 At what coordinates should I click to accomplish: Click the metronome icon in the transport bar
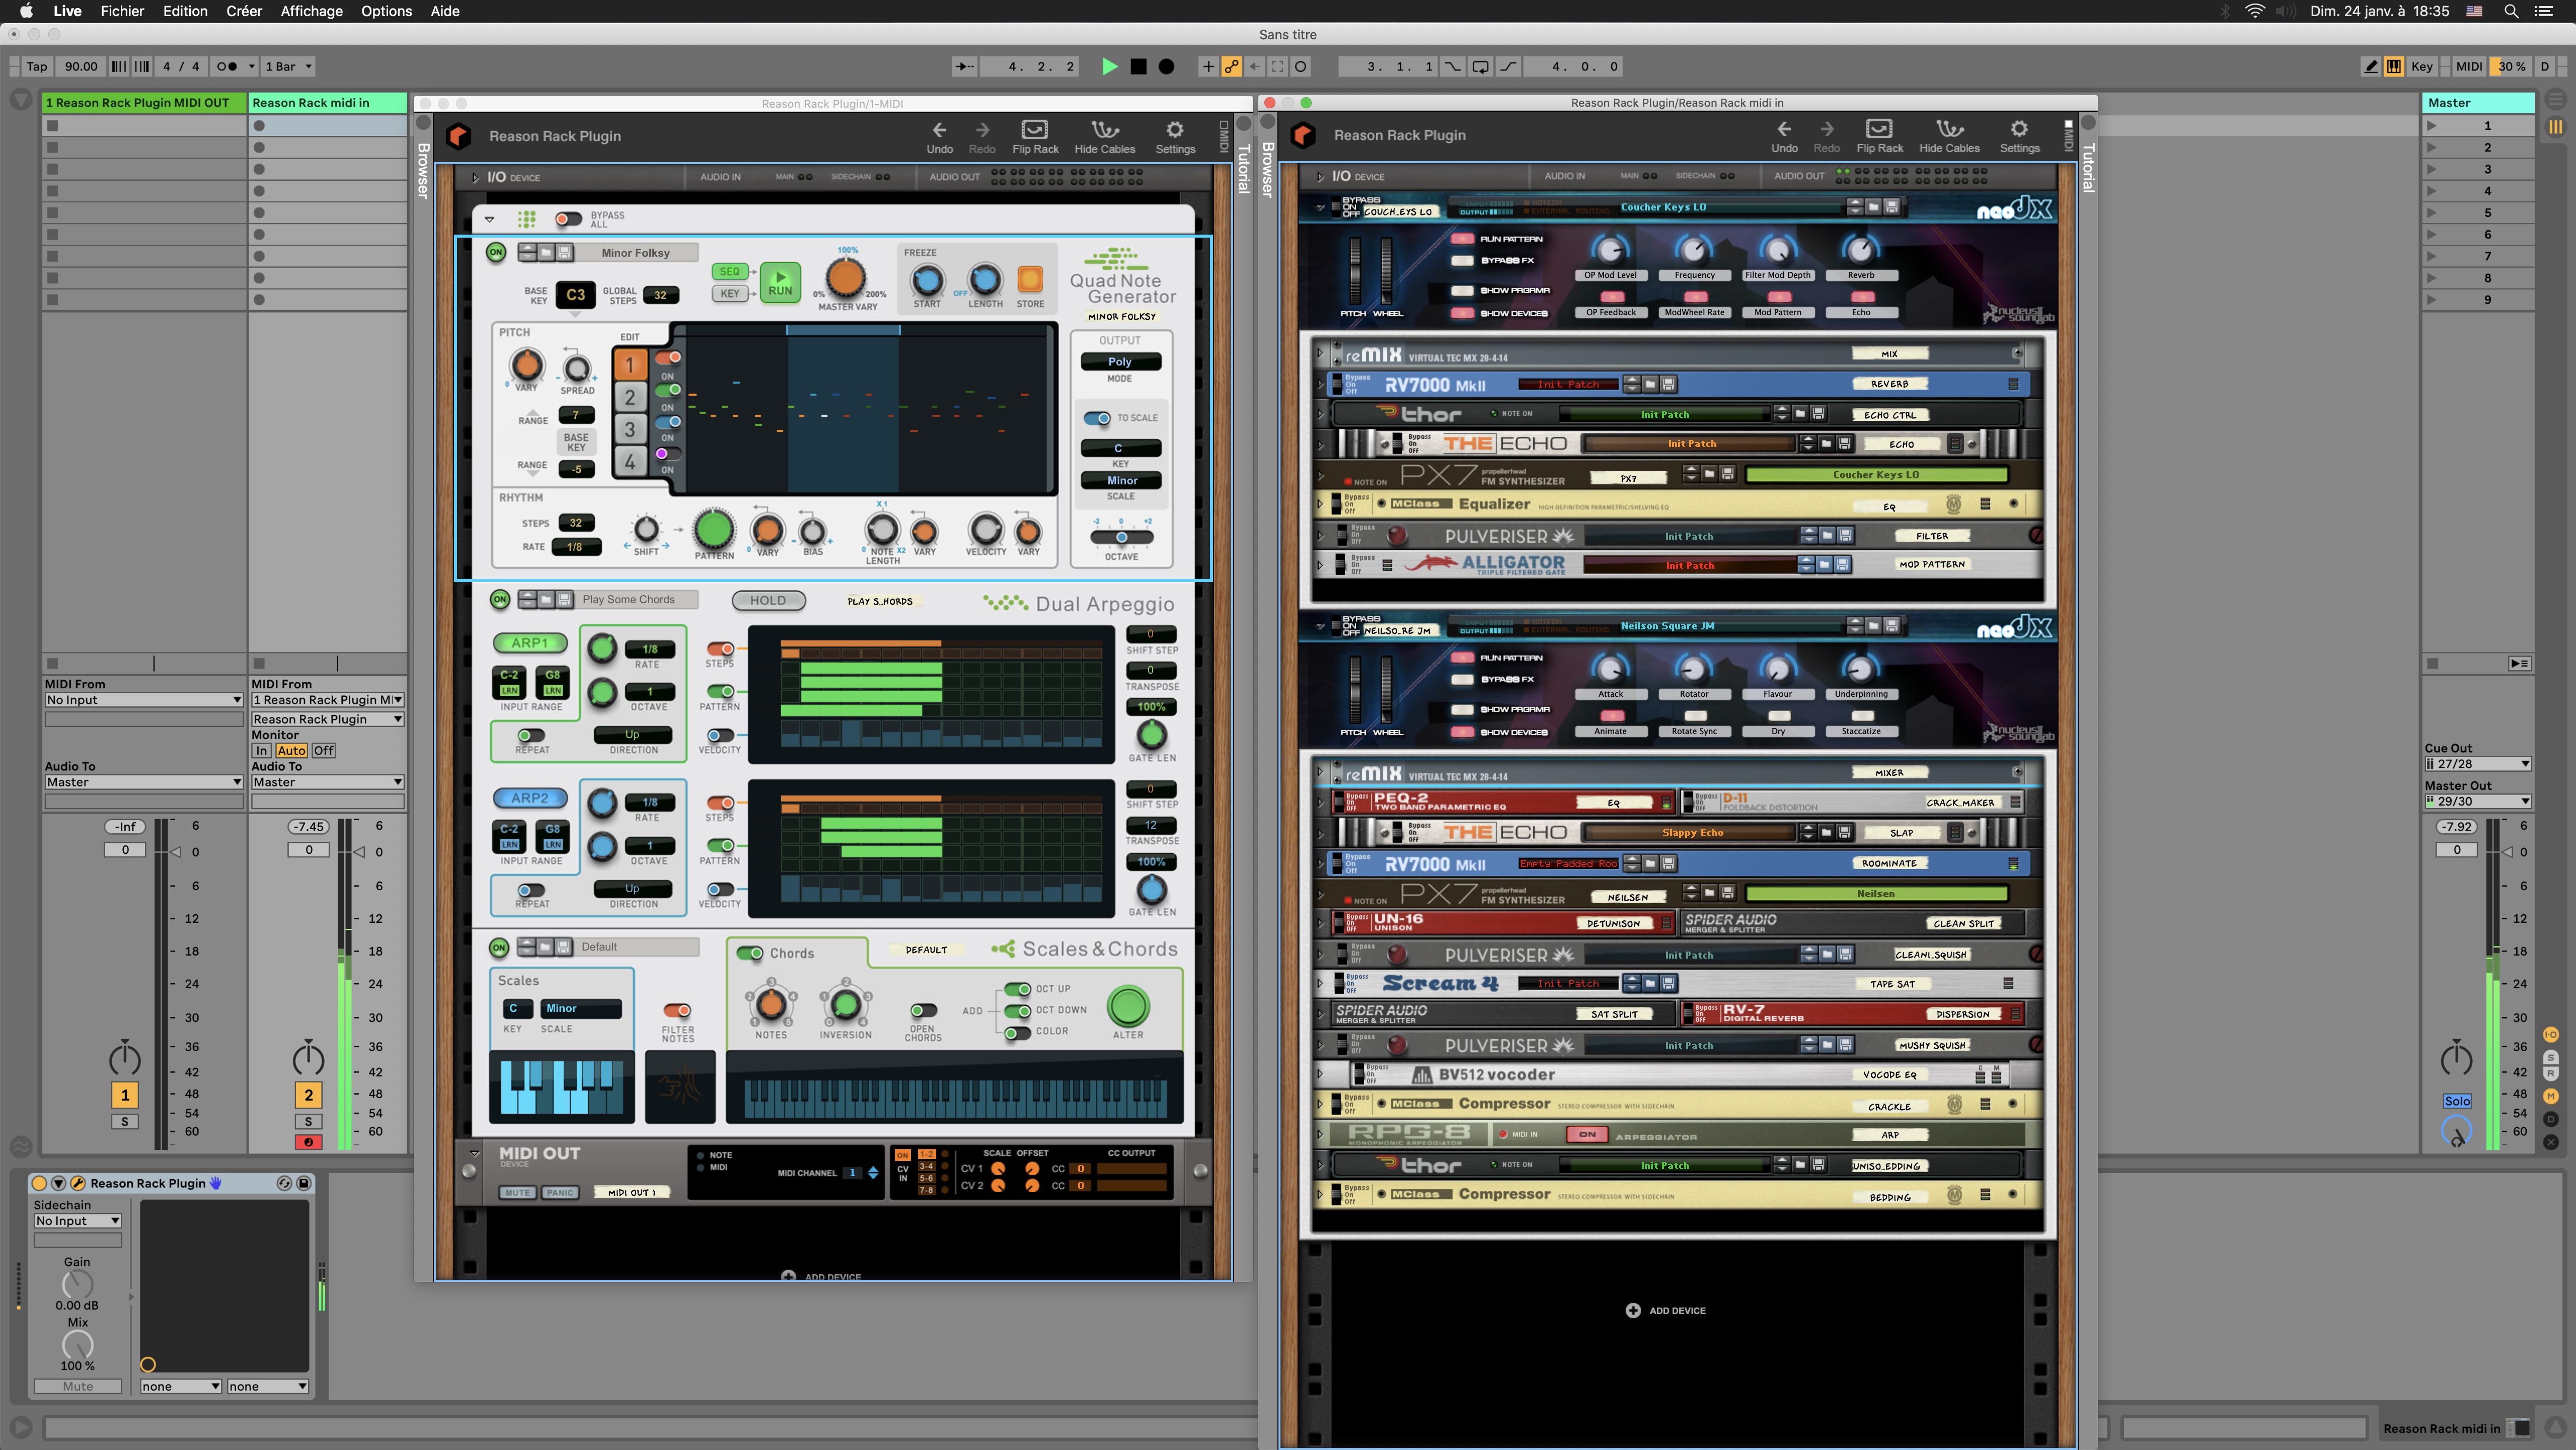[x=227, y=66]
